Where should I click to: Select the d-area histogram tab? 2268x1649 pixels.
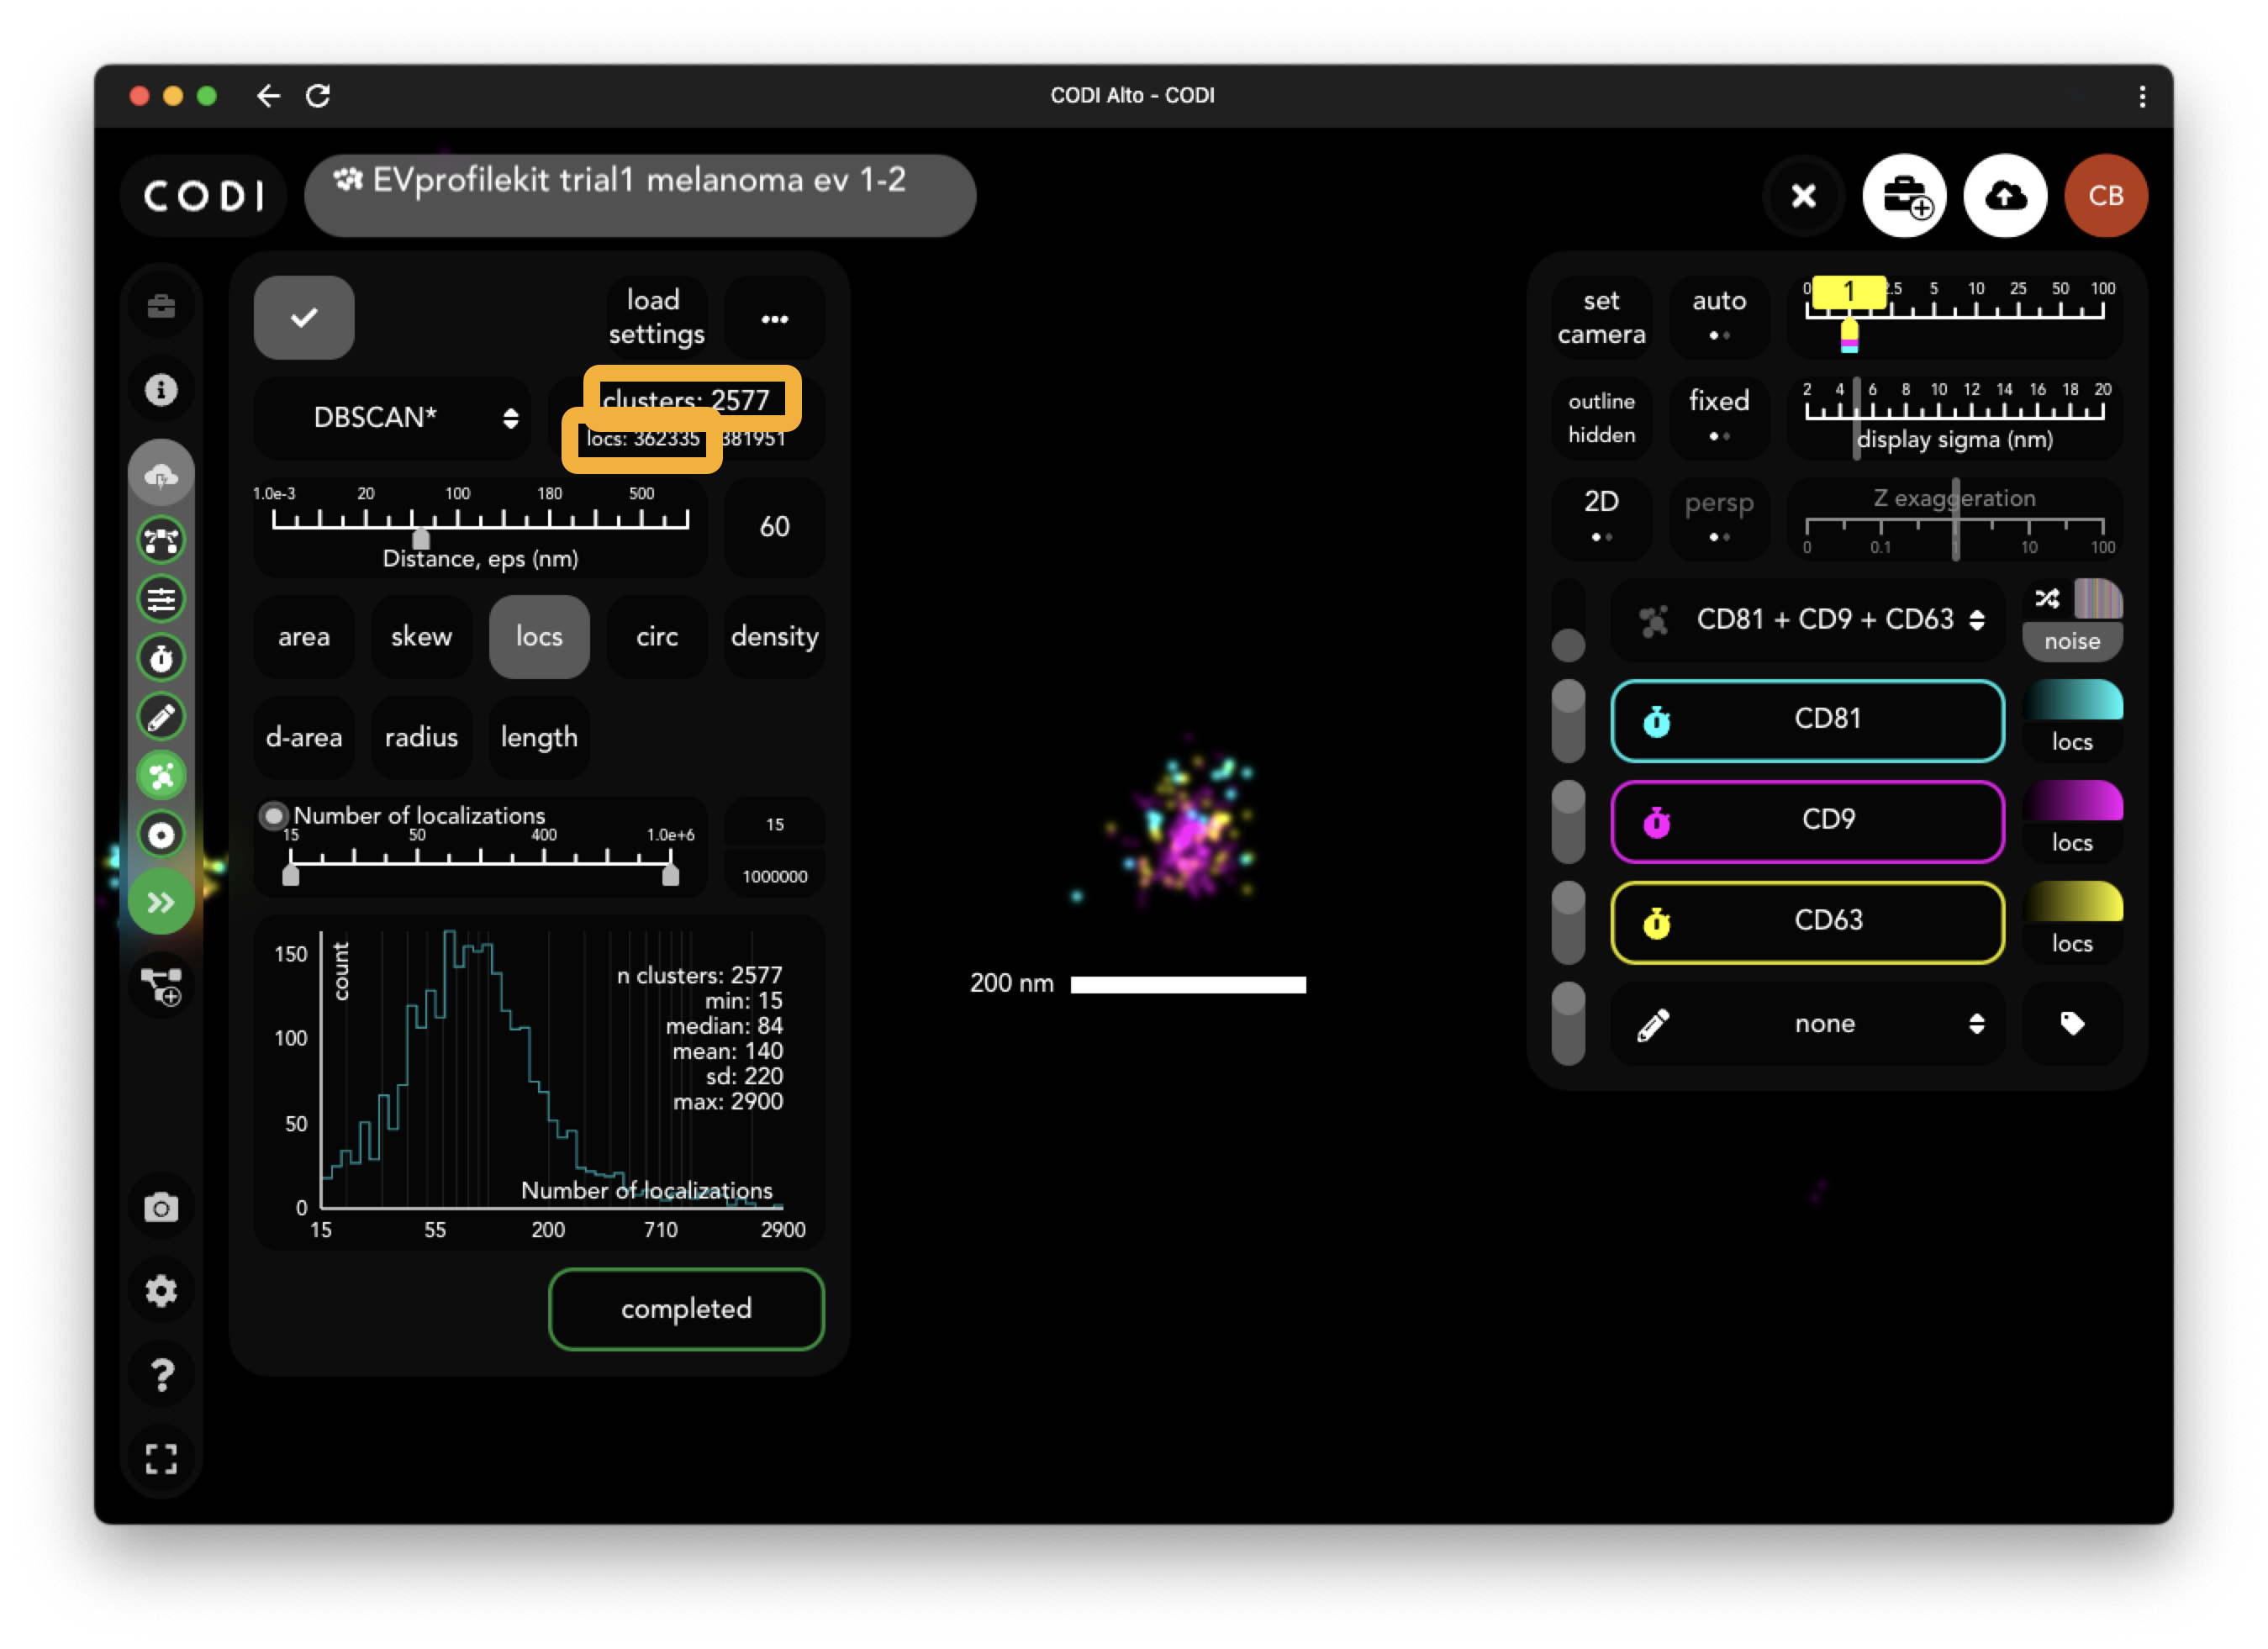[x=304, y=738]
